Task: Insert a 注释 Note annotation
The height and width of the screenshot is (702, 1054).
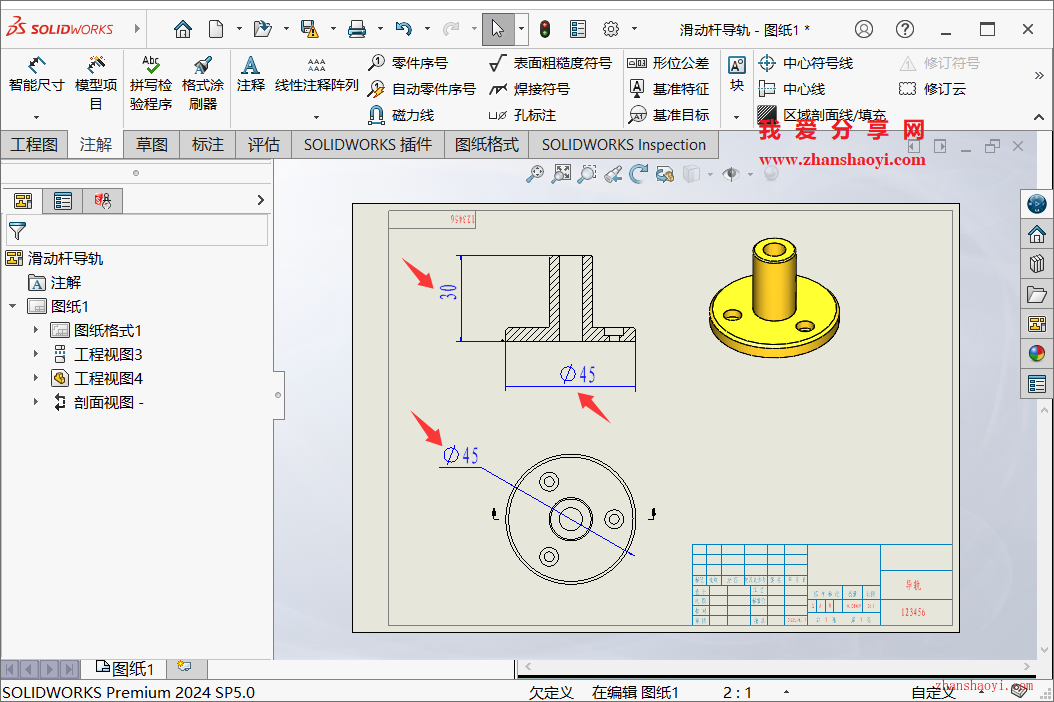Action: point(251,74)
